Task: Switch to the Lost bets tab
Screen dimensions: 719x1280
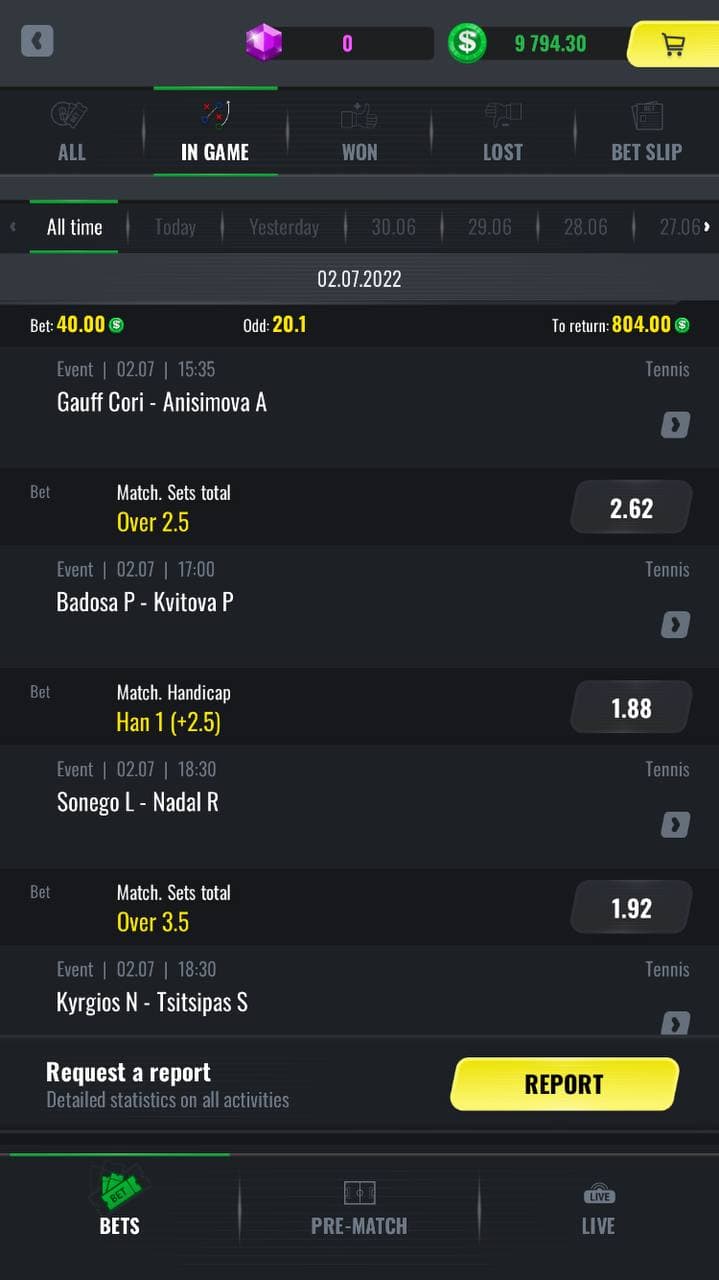Action: click(502, 132)
